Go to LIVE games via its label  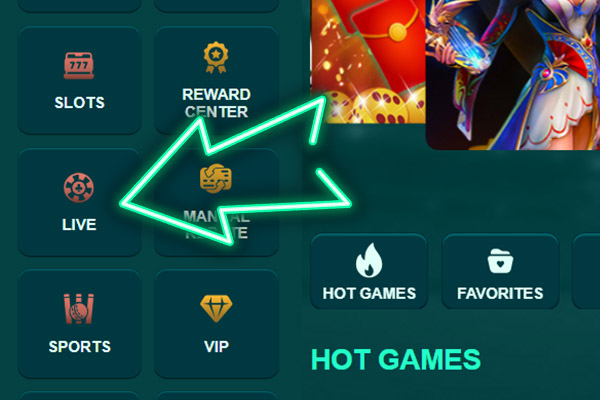[79, 225]
